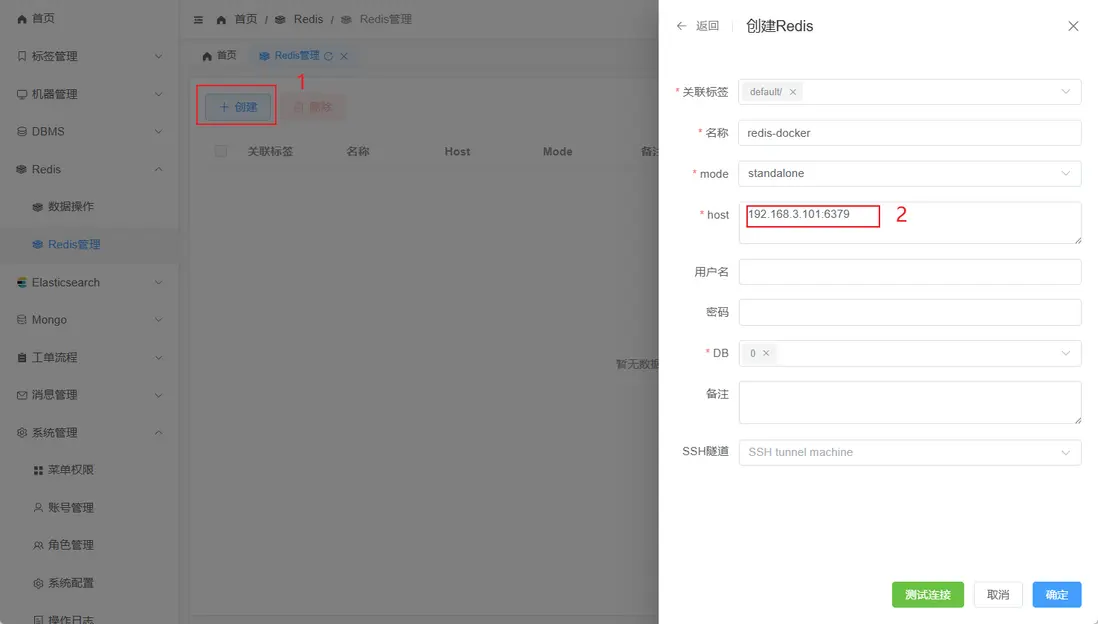Expand the 标签管理 menu chevron
1098x624 pixels.
(x=158, y=56)
